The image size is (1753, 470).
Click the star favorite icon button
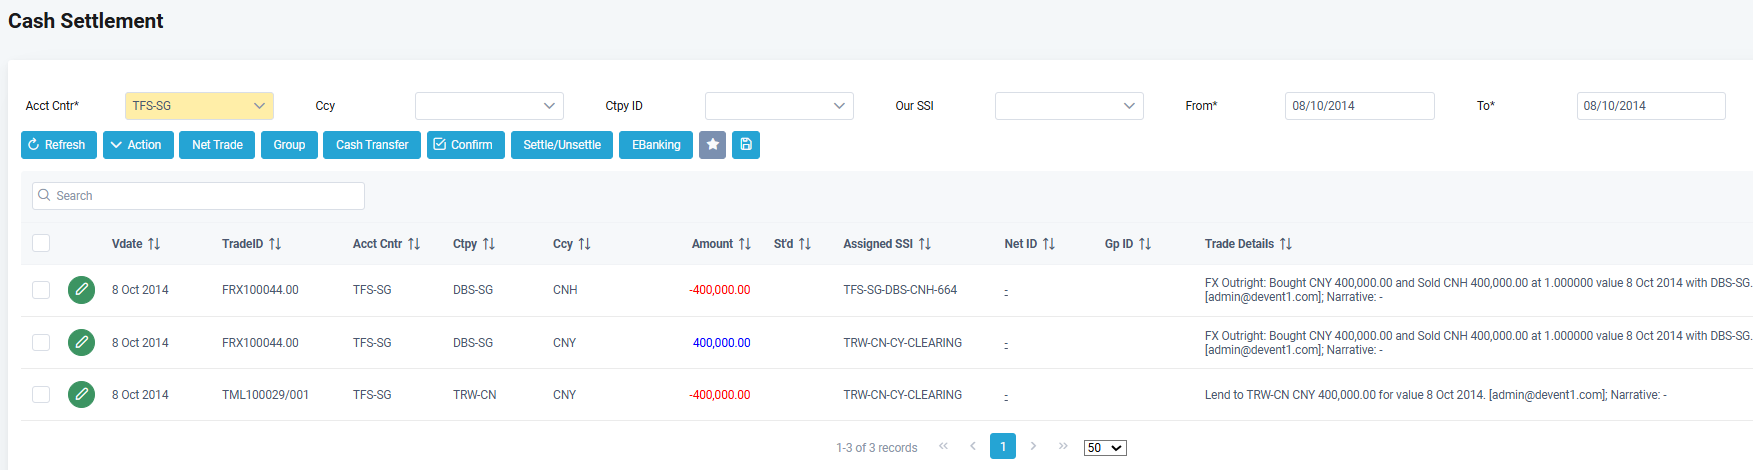click(712, 145)
